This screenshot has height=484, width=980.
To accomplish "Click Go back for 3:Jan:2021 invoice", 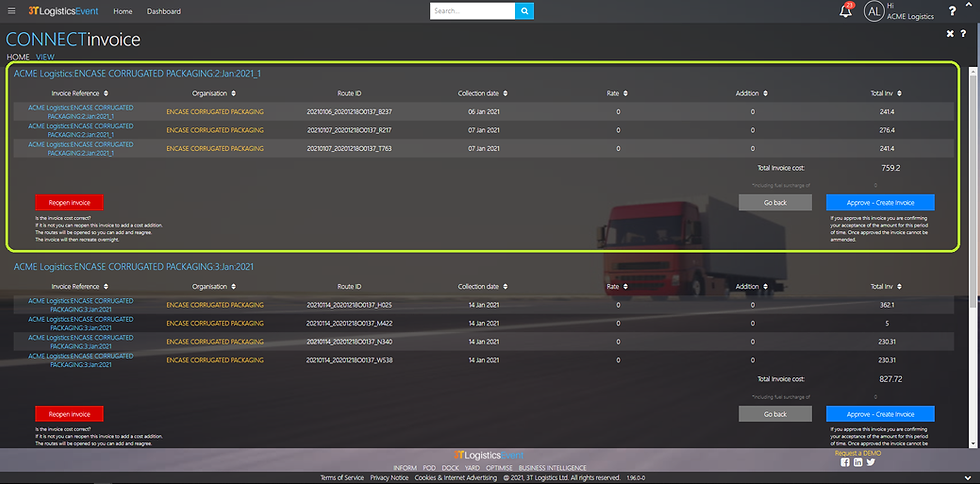I will [x=775, y=414].
